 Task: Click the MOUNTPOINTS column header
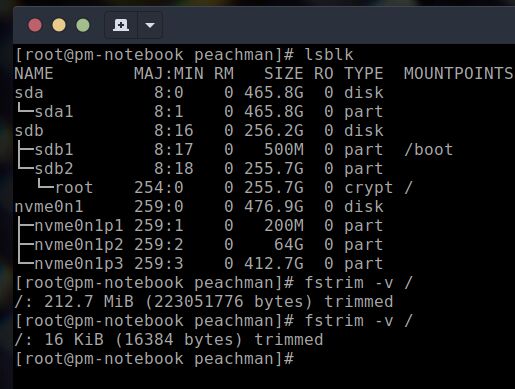[458, 73]
